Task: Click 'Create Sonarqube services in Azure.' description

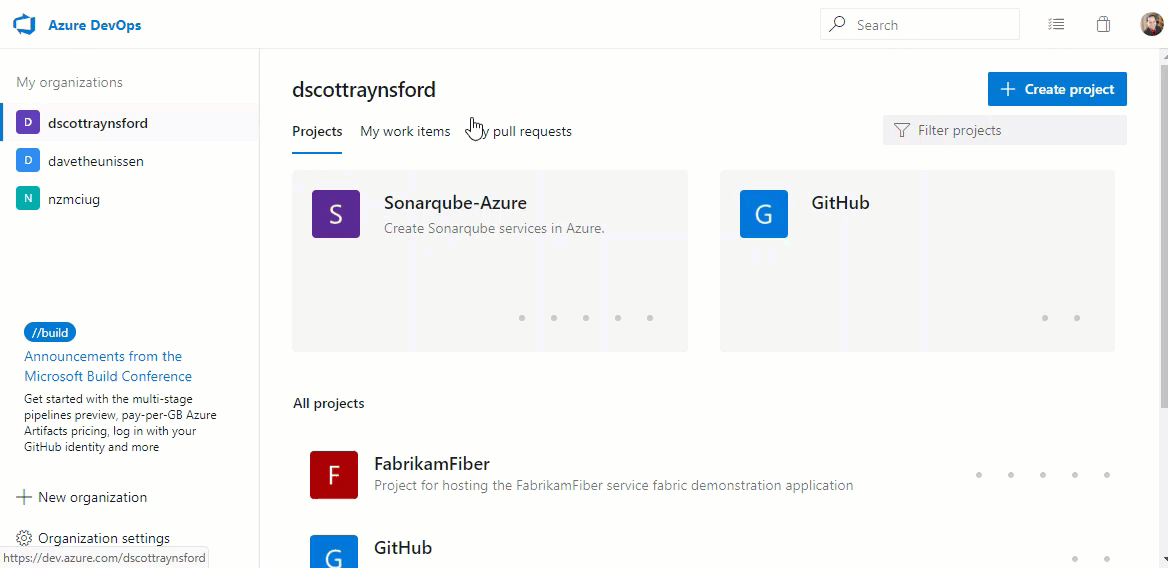Action: tap(494, 229)
